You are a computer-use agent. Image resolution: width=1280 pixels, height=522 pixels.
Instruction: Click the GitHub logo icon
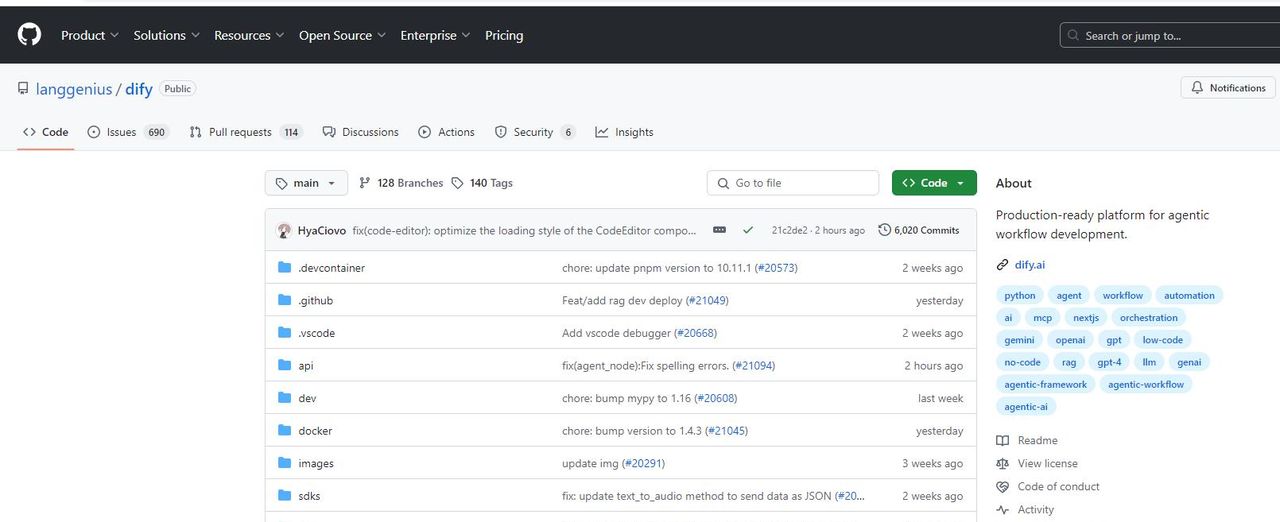point(29,35)
